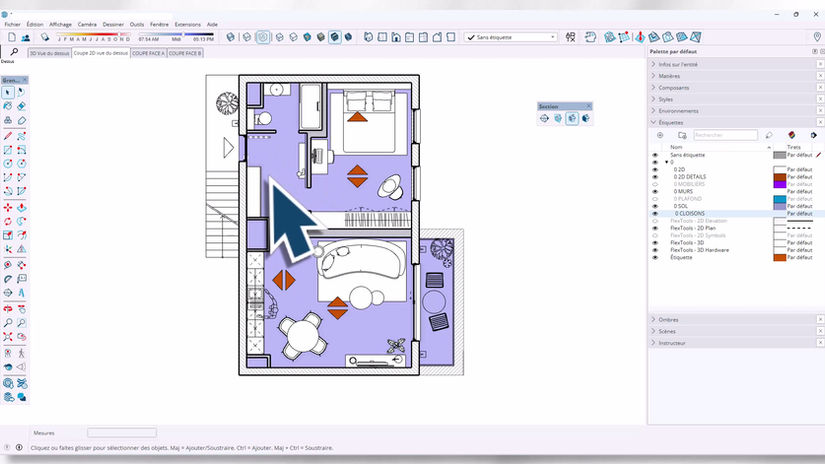Choose the red Pencil line tool

tap(8, 136)
